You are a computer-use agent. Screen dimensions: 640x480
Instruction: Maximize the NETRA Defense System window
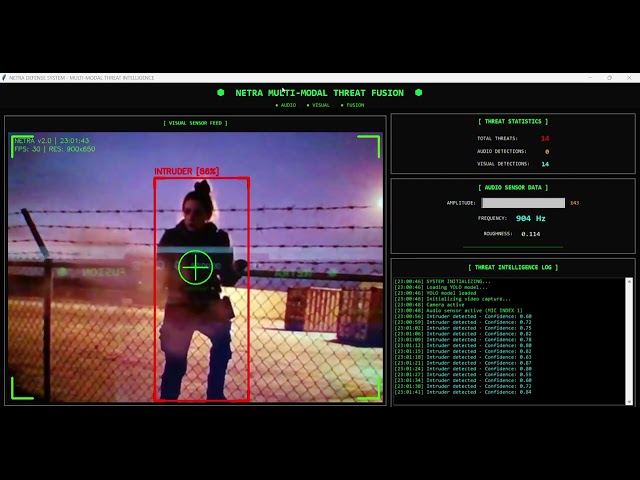(609, 78)
